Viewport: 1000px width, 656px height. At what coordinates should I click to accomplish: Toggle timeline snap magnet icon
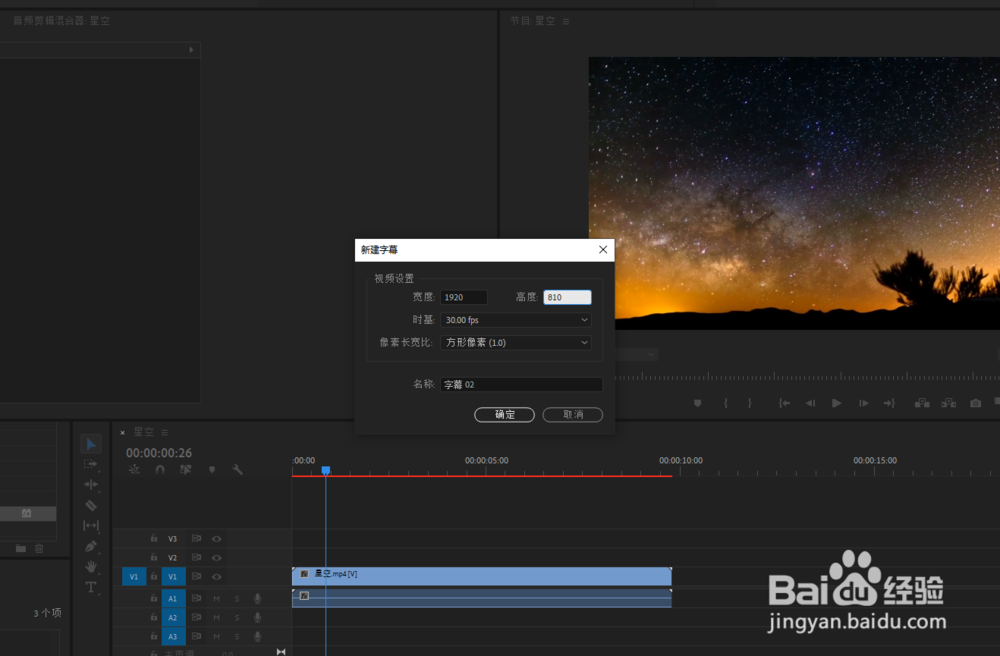pyautogui.click(x=160, y=470)
